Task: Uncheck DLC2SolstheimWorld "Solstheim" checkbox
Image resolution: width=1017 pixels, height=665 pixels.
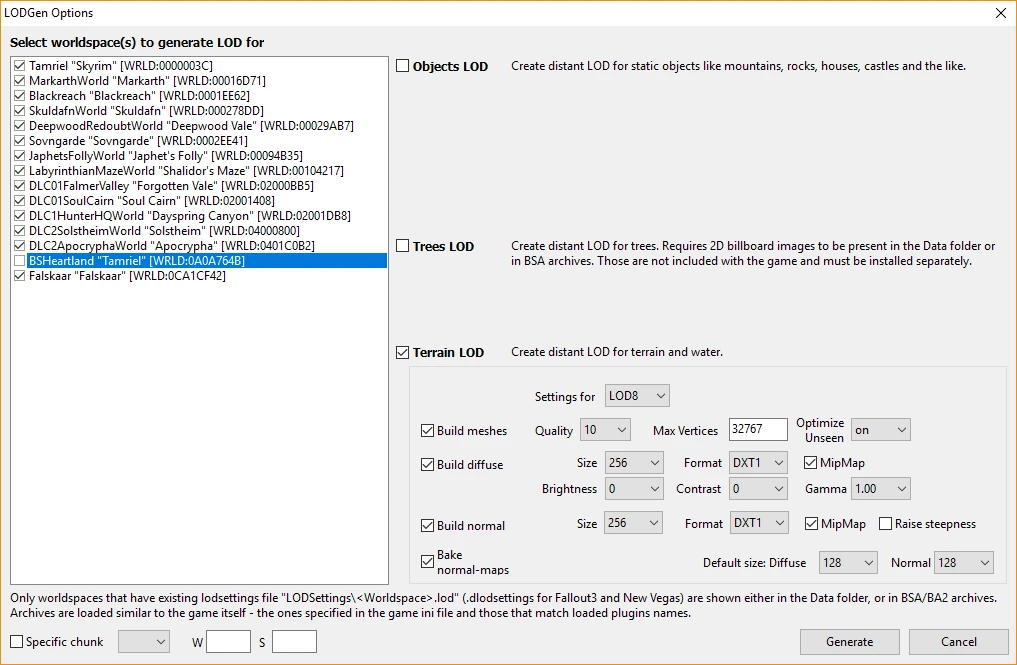Action: pyautogui.click(x=19, y=230)
